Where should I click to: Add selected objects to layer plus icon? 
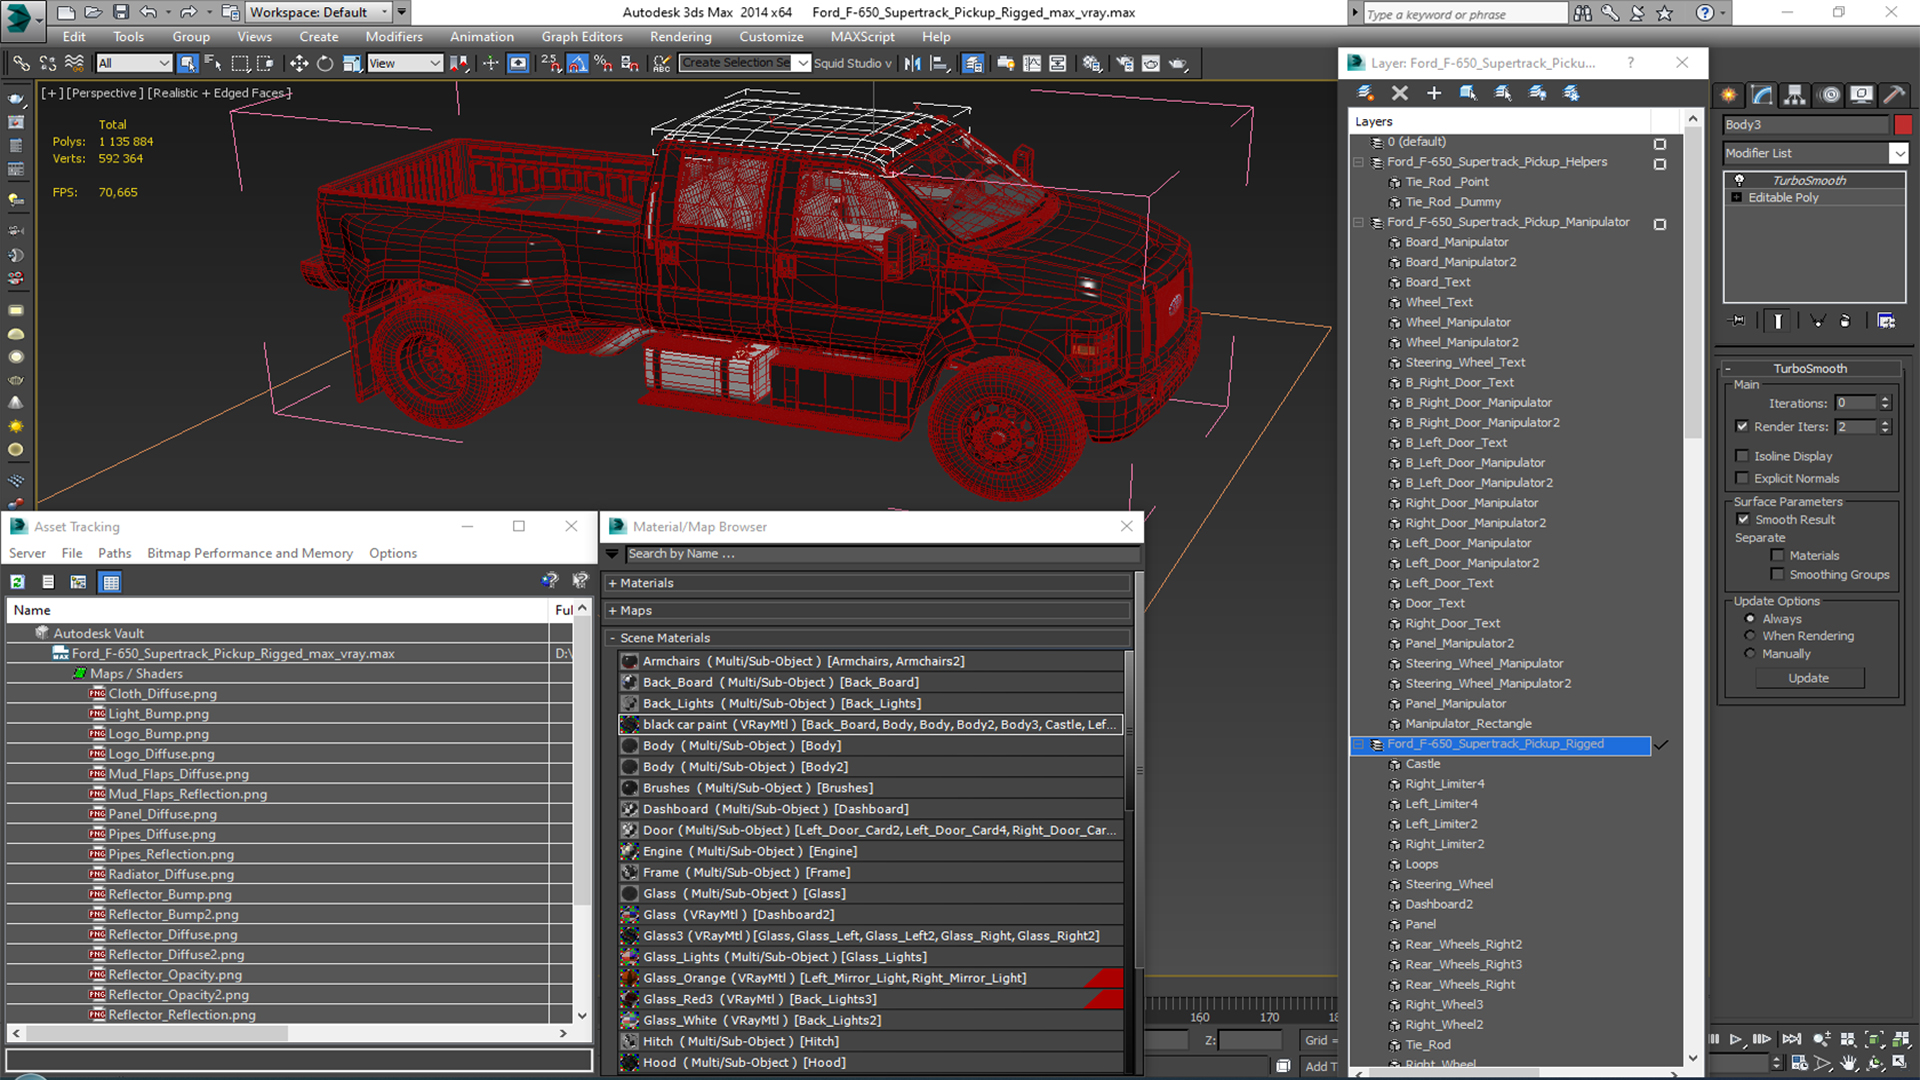click(1434, 93)
